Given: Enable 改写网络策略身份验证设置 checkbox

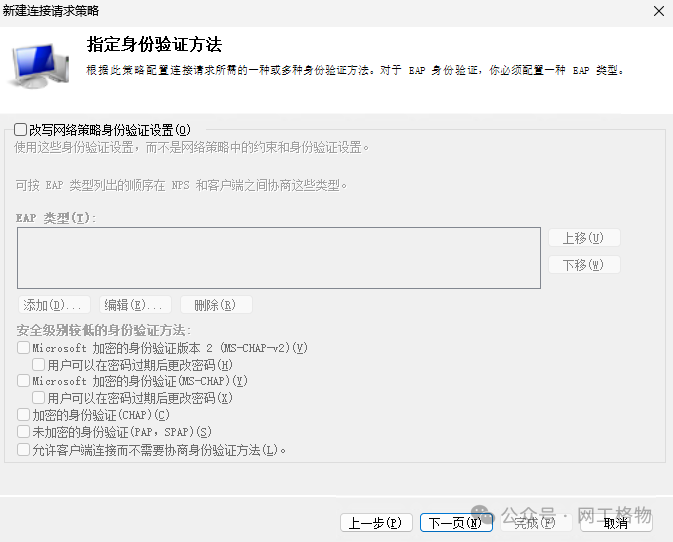Looking at the screenshot, I should click(x=20, y=129).
